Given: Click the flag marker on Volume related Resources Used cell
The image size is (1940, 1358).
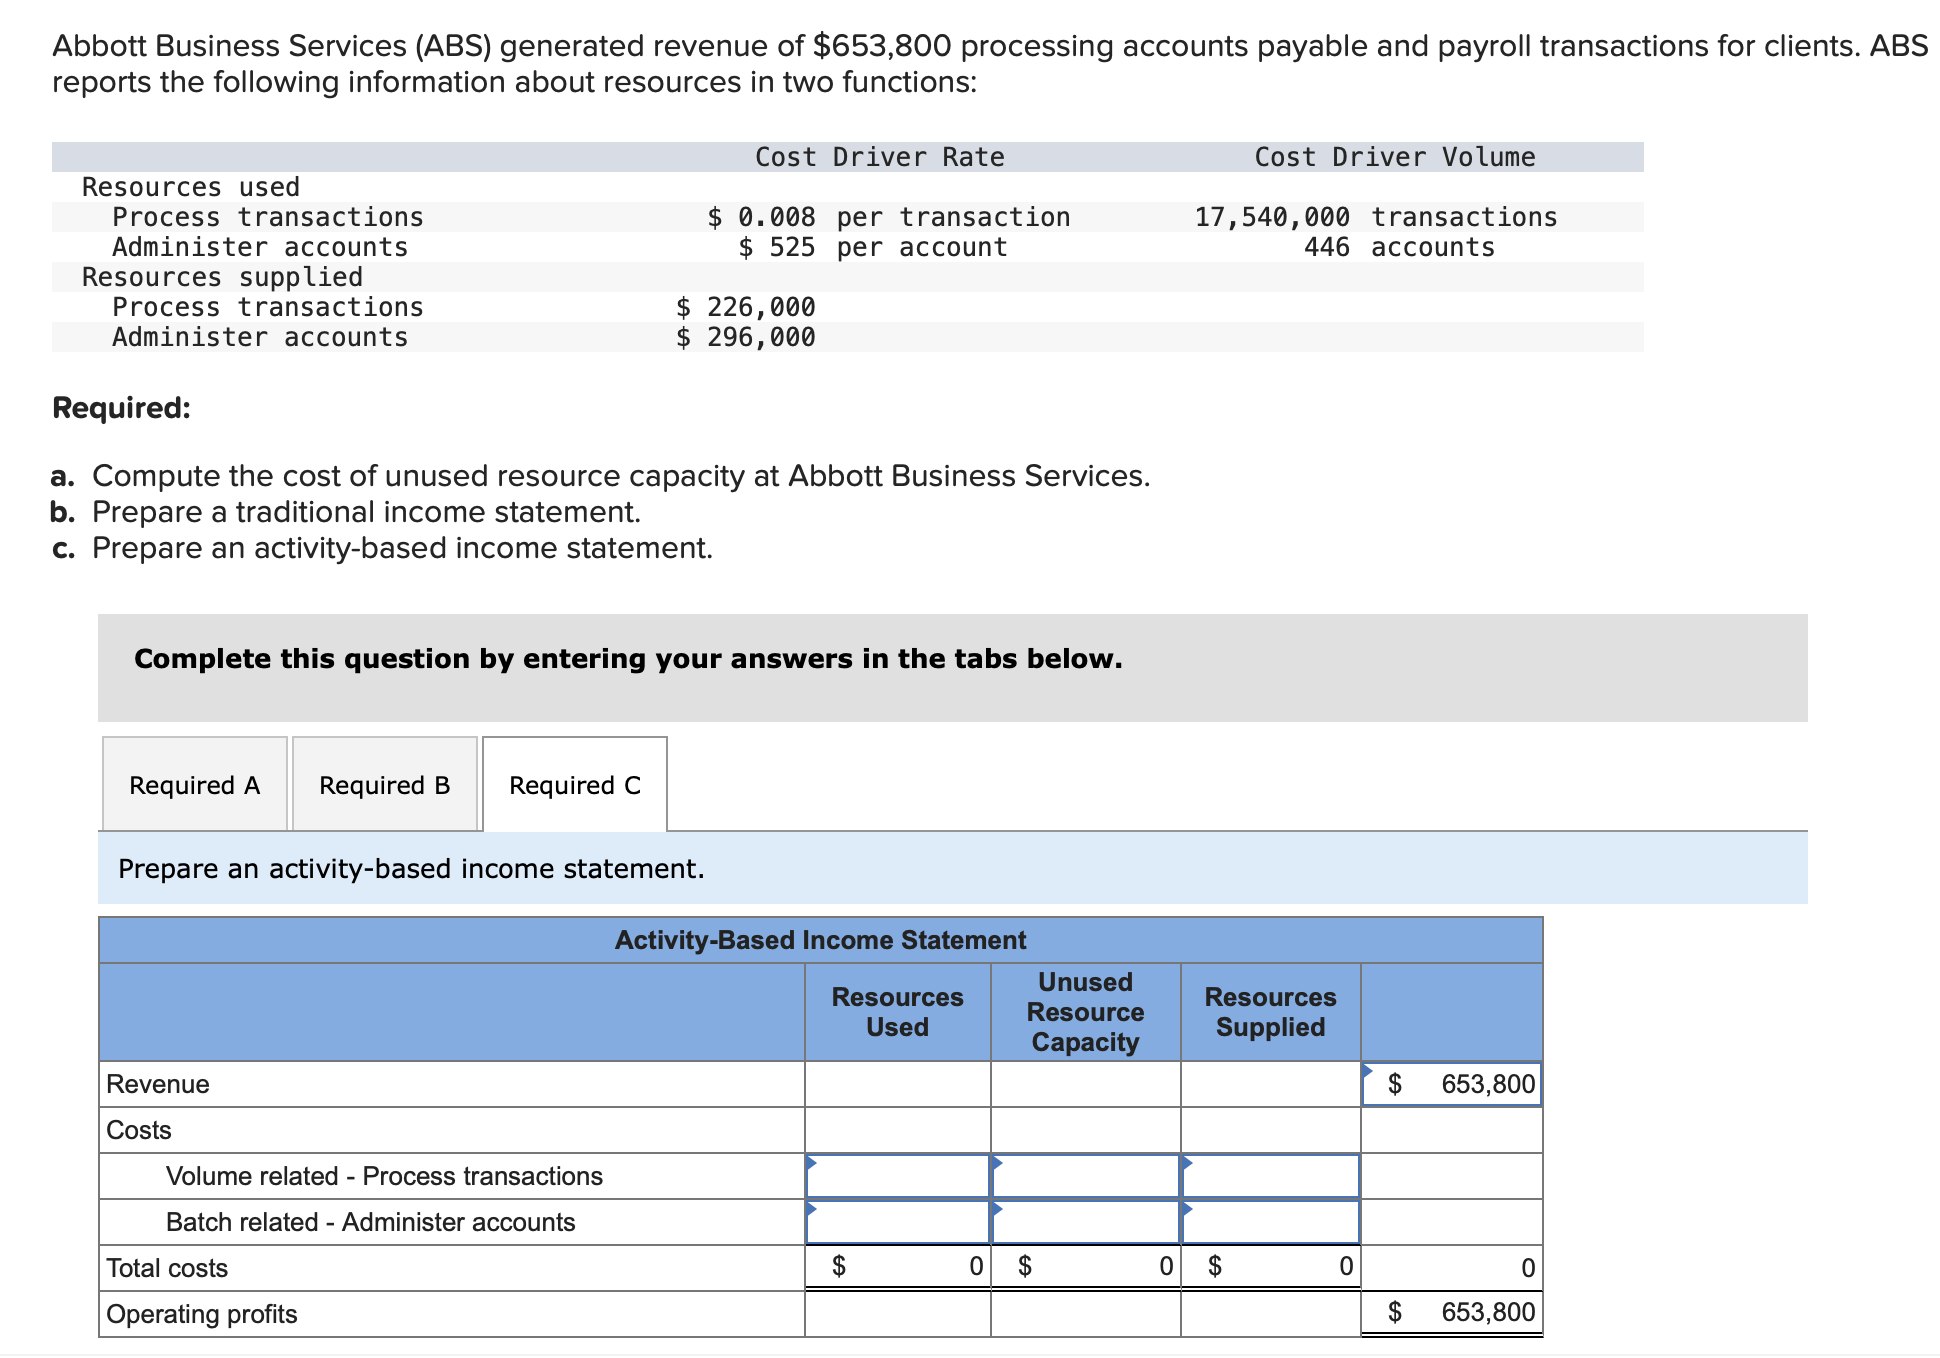Looking at the screenshot, I should [x=813, y=1164].
